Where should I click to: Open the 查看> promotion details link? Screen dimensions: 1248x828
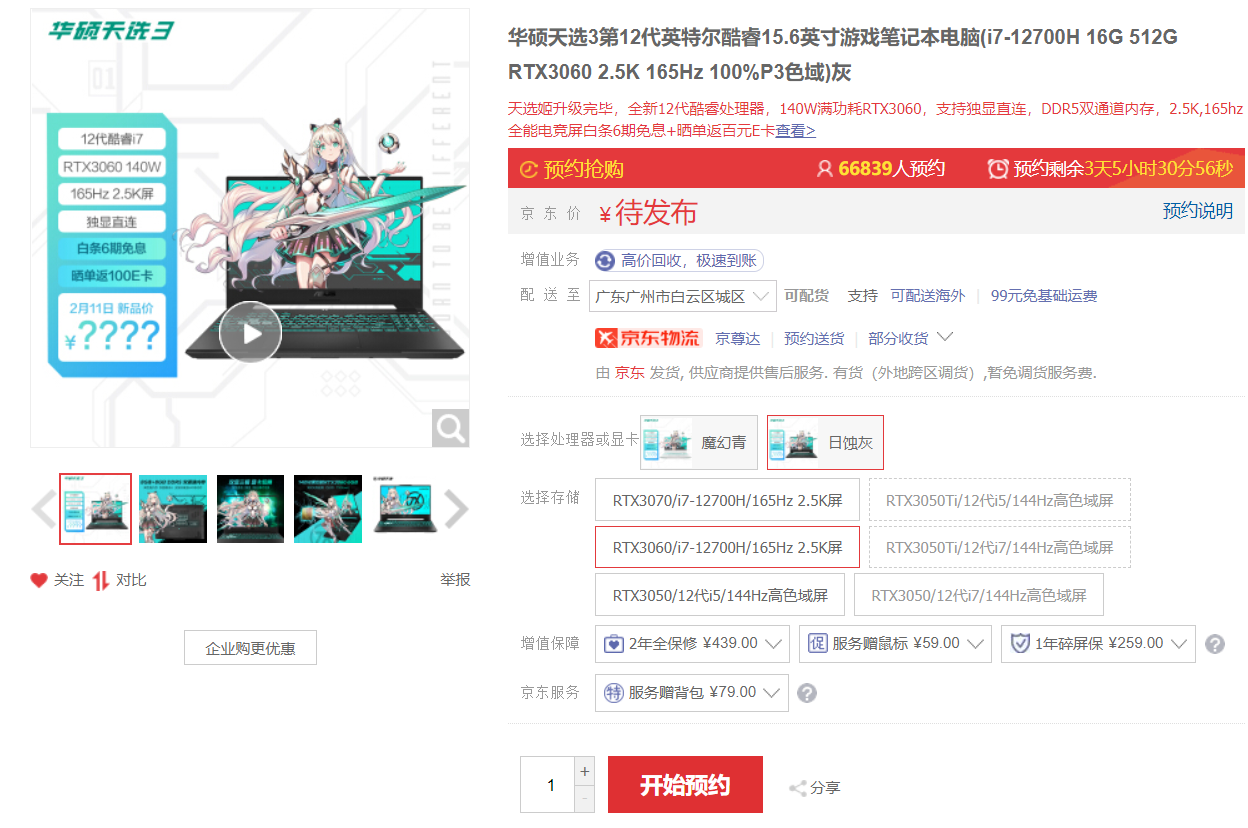pyautogui.click(x=795, y=131)
